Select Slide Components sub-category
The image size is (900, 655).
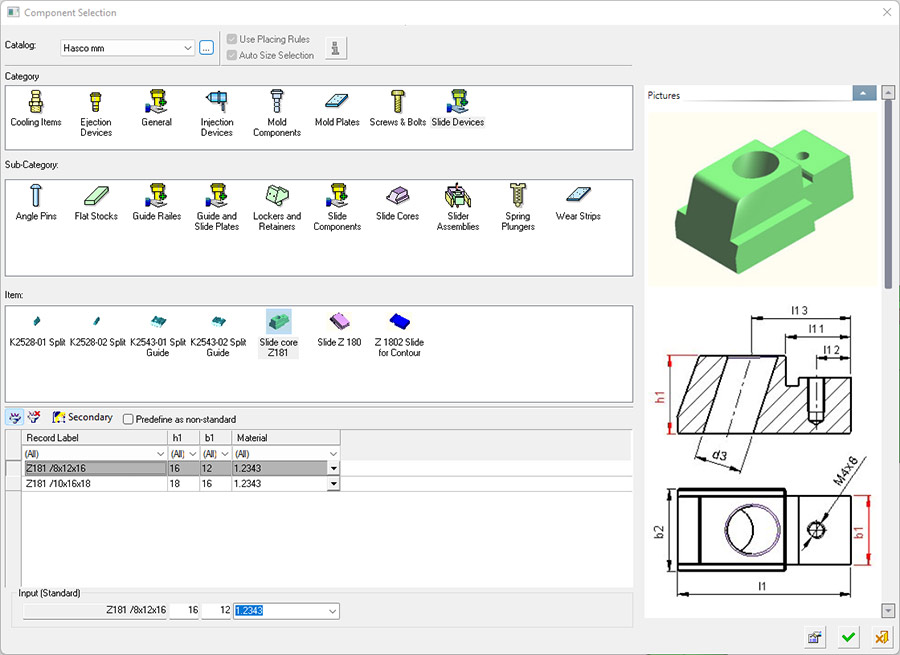pos(337,208)
